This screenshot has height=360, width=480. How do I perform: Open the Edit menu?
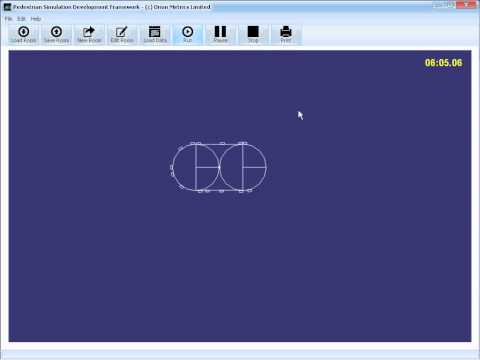pyautogui.click(x=21, y=19)
